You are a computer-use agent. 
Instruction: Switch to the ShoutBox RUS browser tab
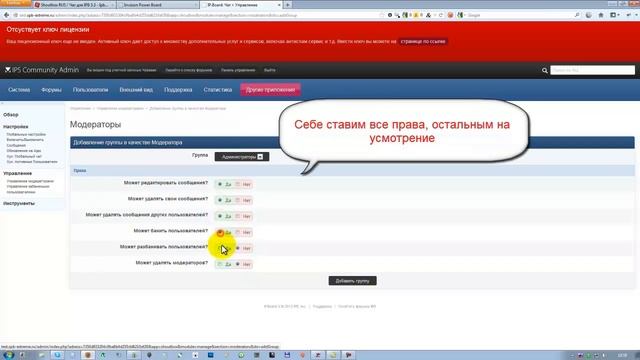pos(73,5)
